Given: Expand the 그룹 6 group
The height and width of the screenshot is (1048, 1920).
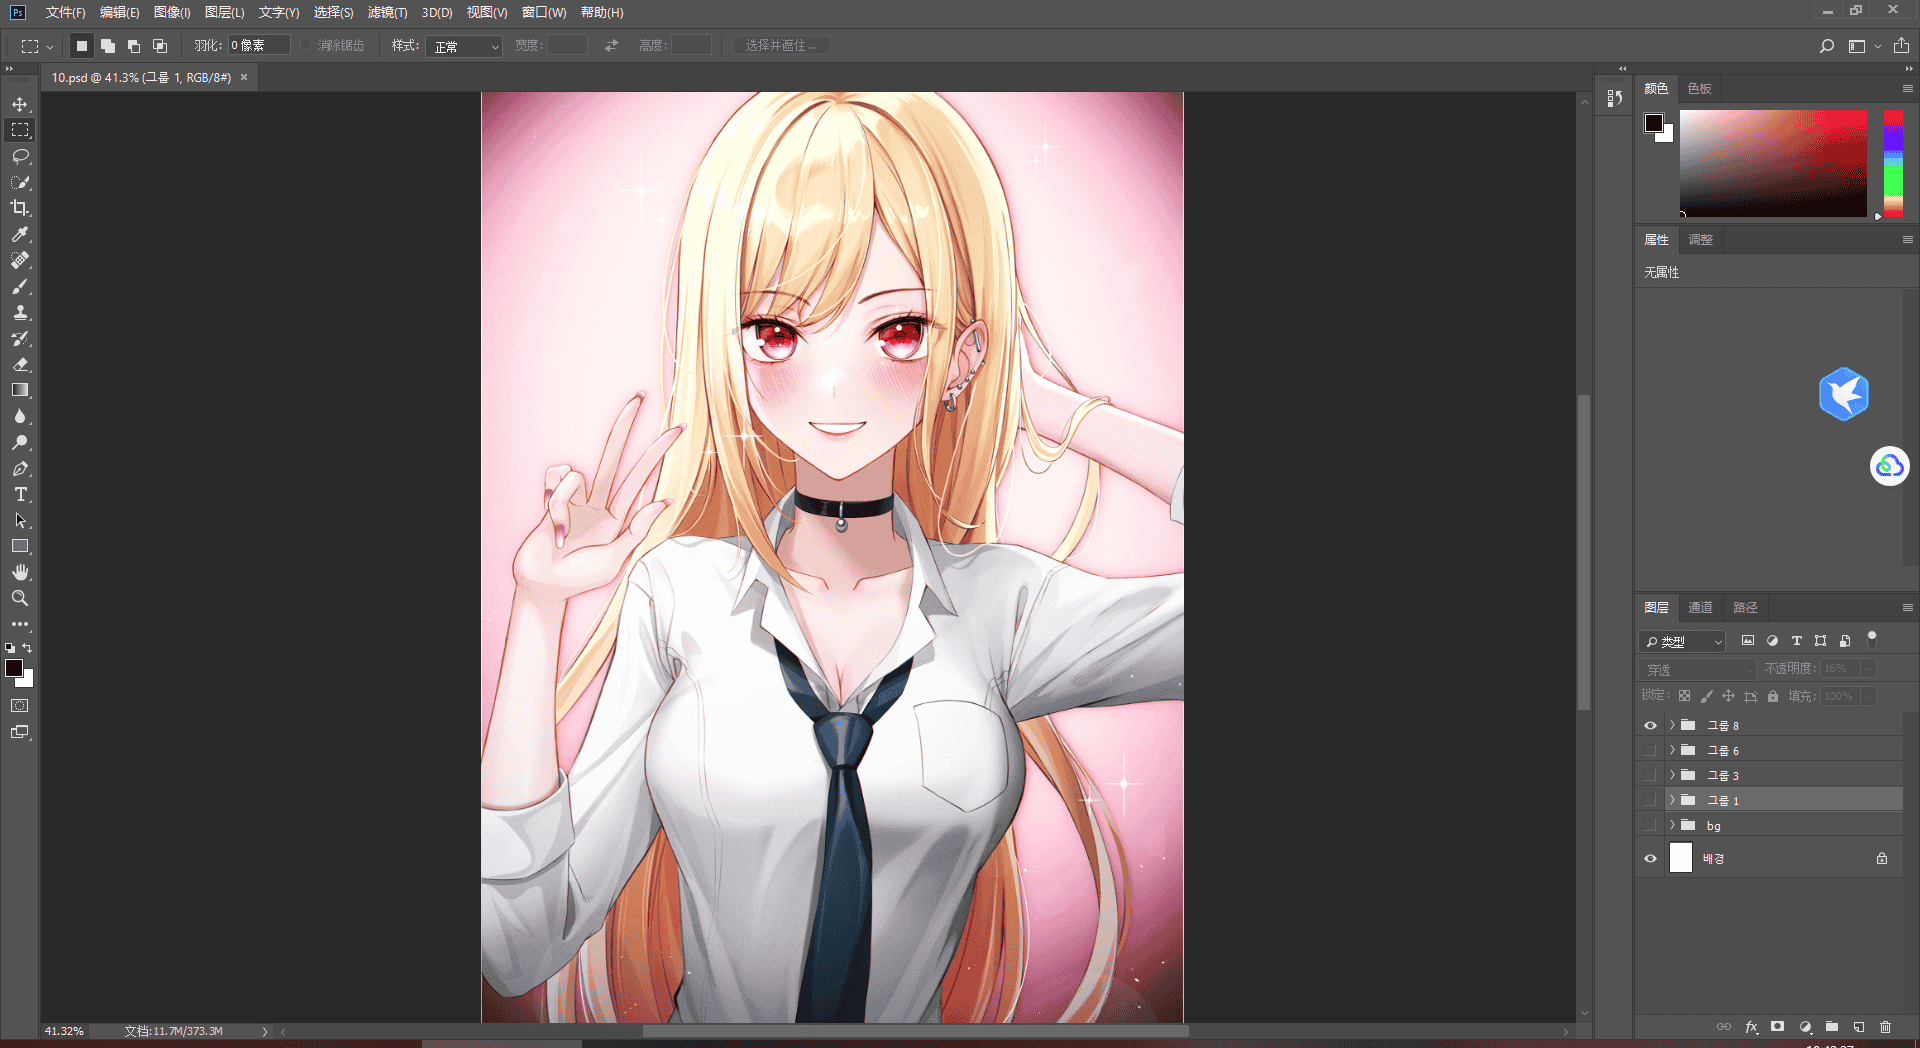Looking at the screenshot, I should (x=1672, y=750).
